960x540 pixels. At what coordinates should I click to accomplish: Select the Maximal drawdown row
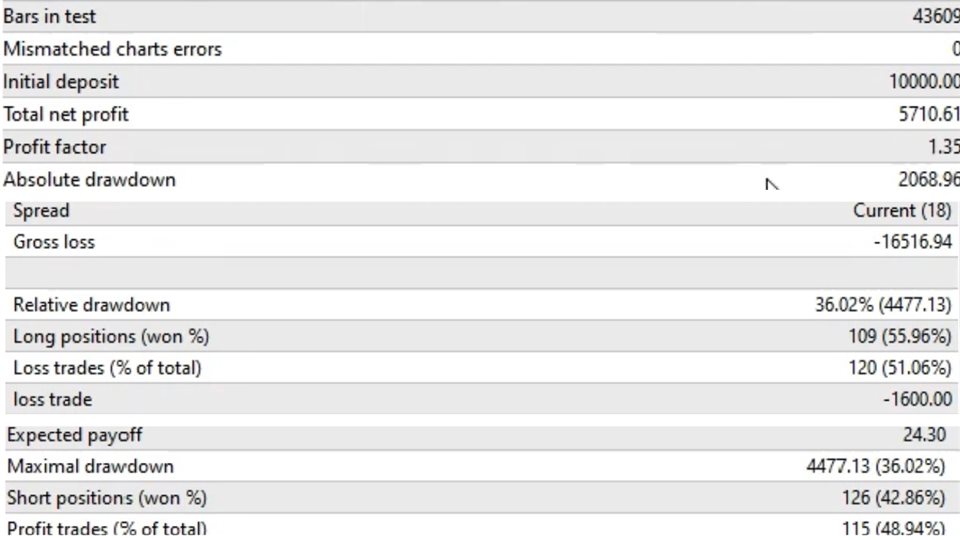tap(481, 467)
